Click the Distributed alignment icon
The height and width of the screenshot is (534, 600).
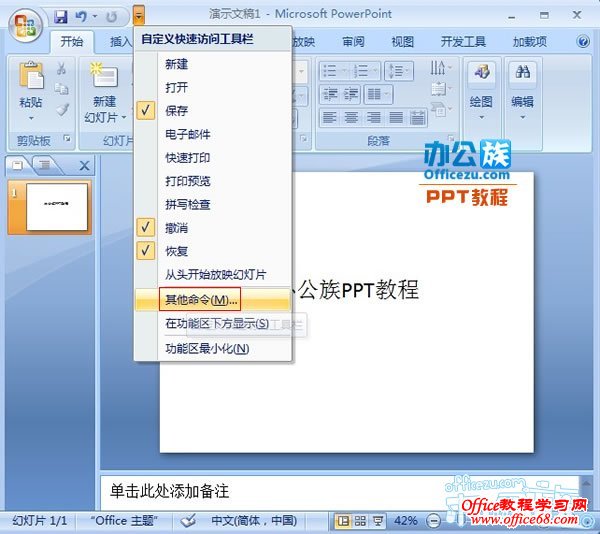[417, 117]
